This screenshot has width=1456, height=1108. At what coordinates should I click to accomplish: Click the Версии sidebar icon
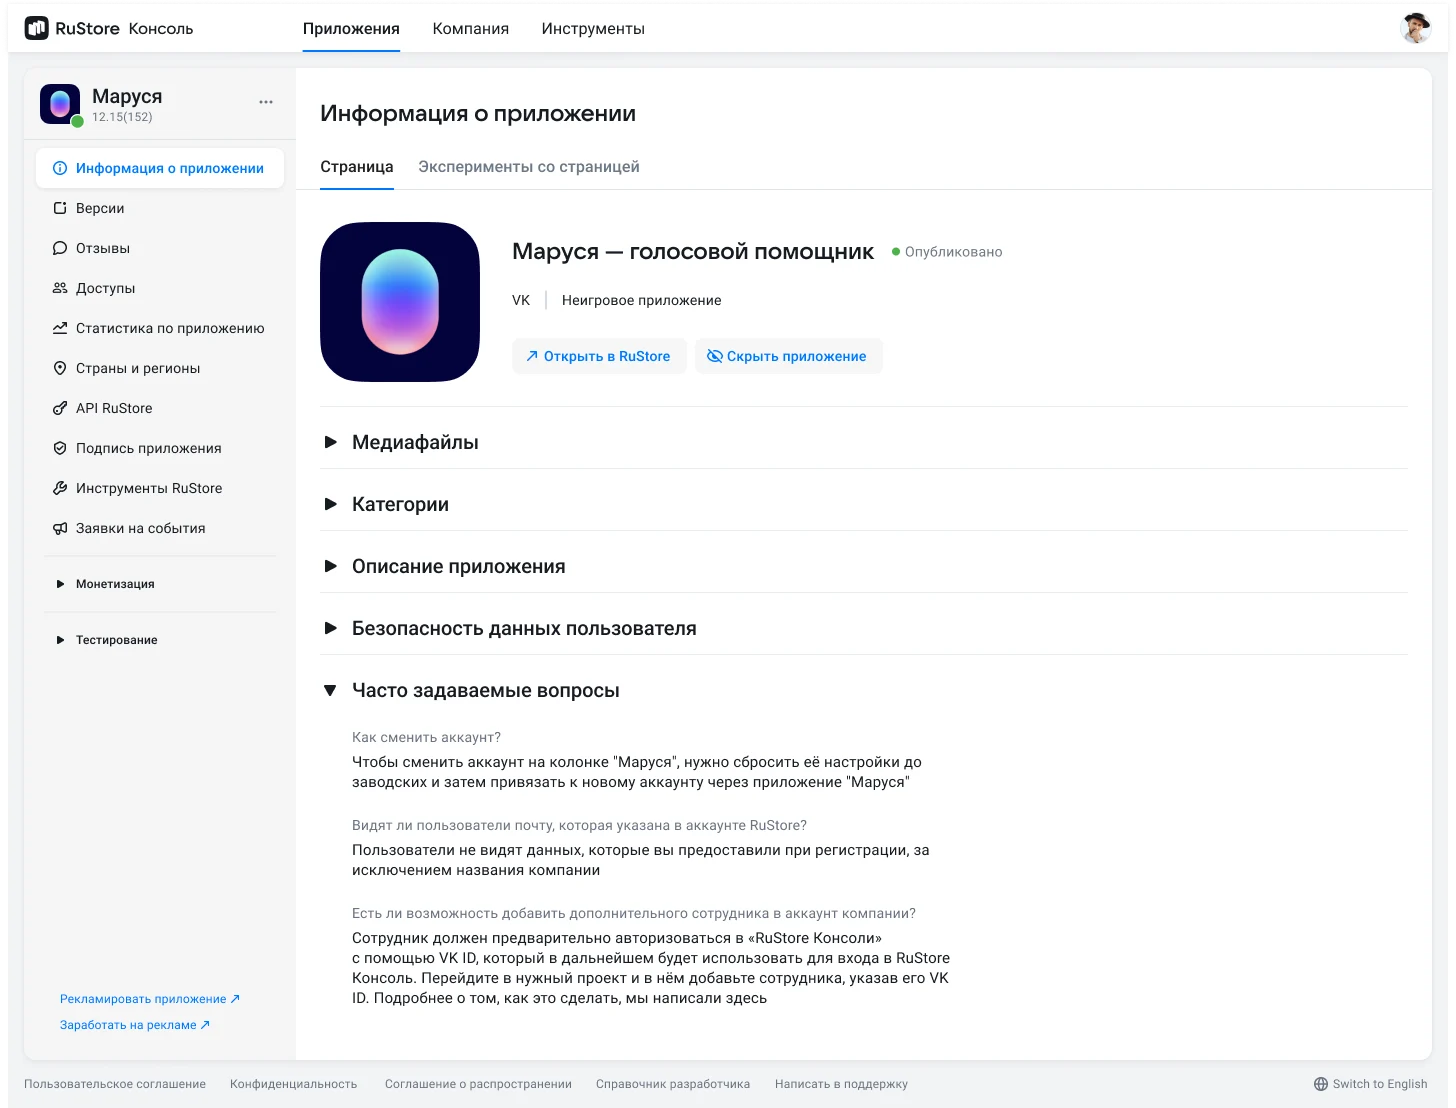tap(60, 208)
